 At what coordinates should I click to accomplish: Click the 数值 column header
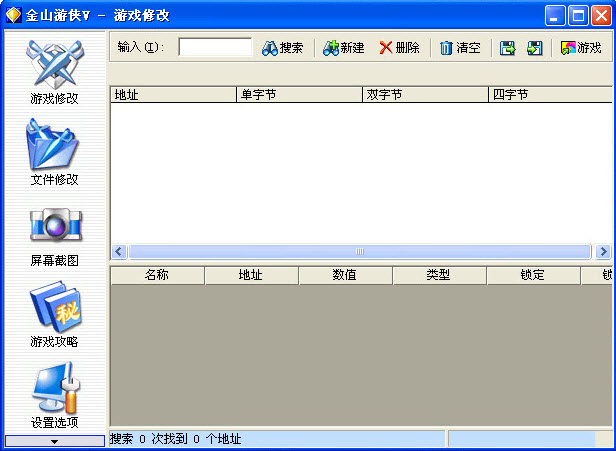tap(345, 275)
